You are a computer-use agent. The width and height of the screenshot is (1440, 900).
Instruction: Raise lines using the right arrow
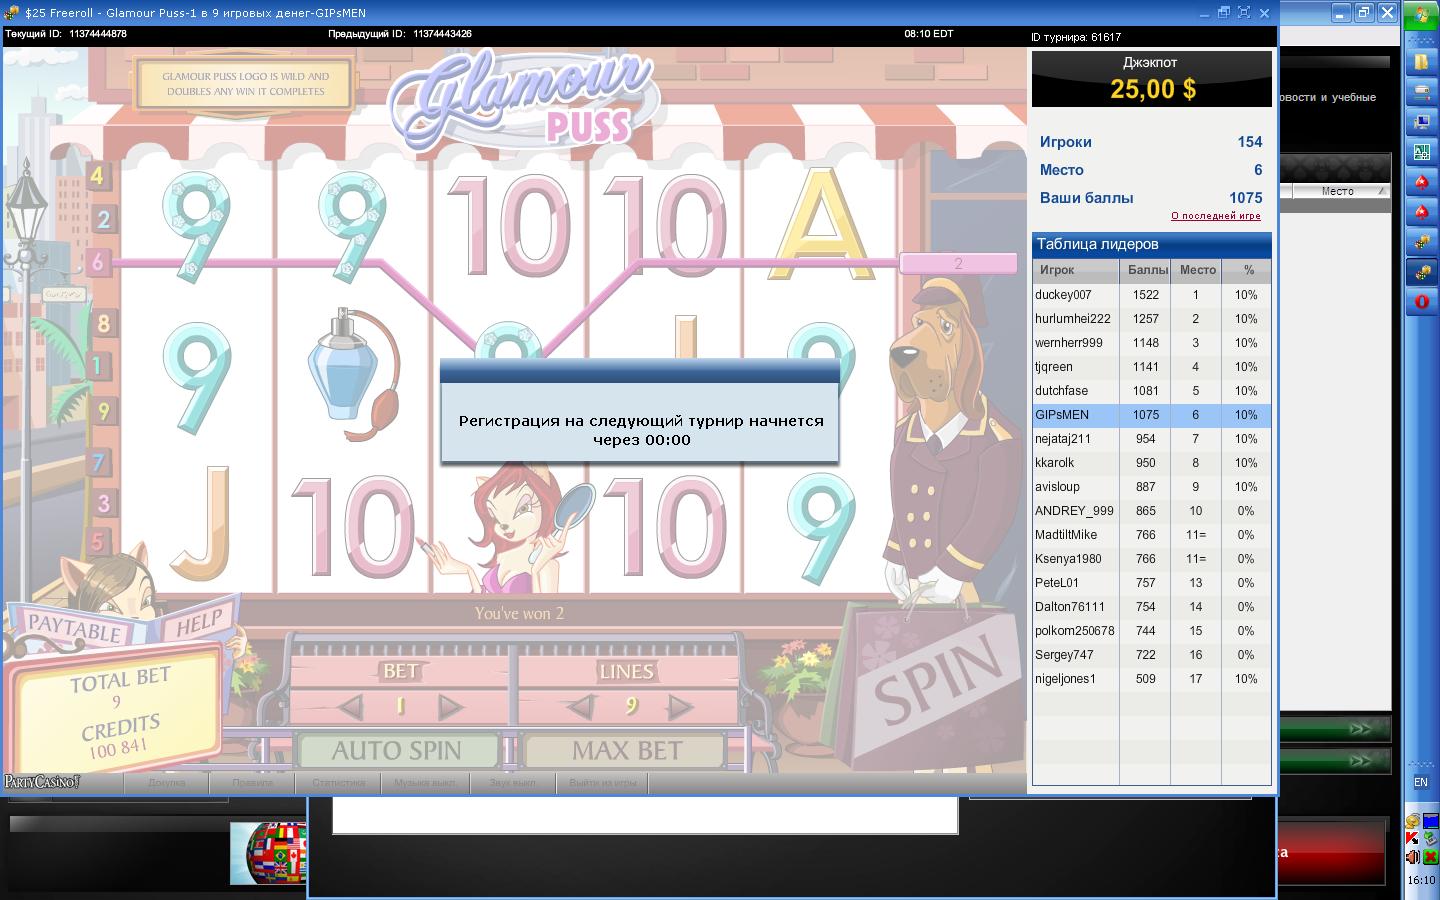[680, 707]
